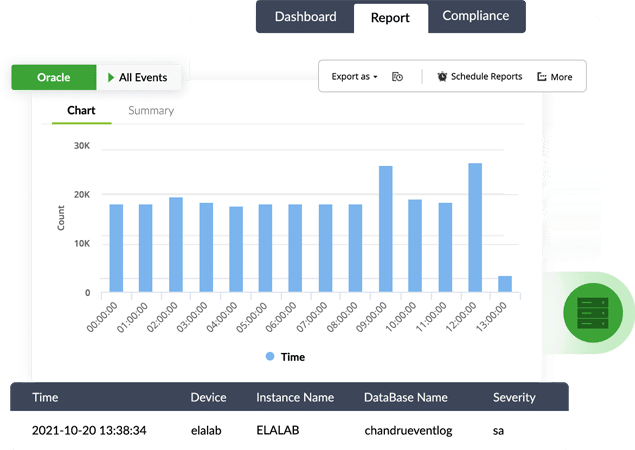Select the Chart tab
This screenshot has height=450, width=635.
81,110
